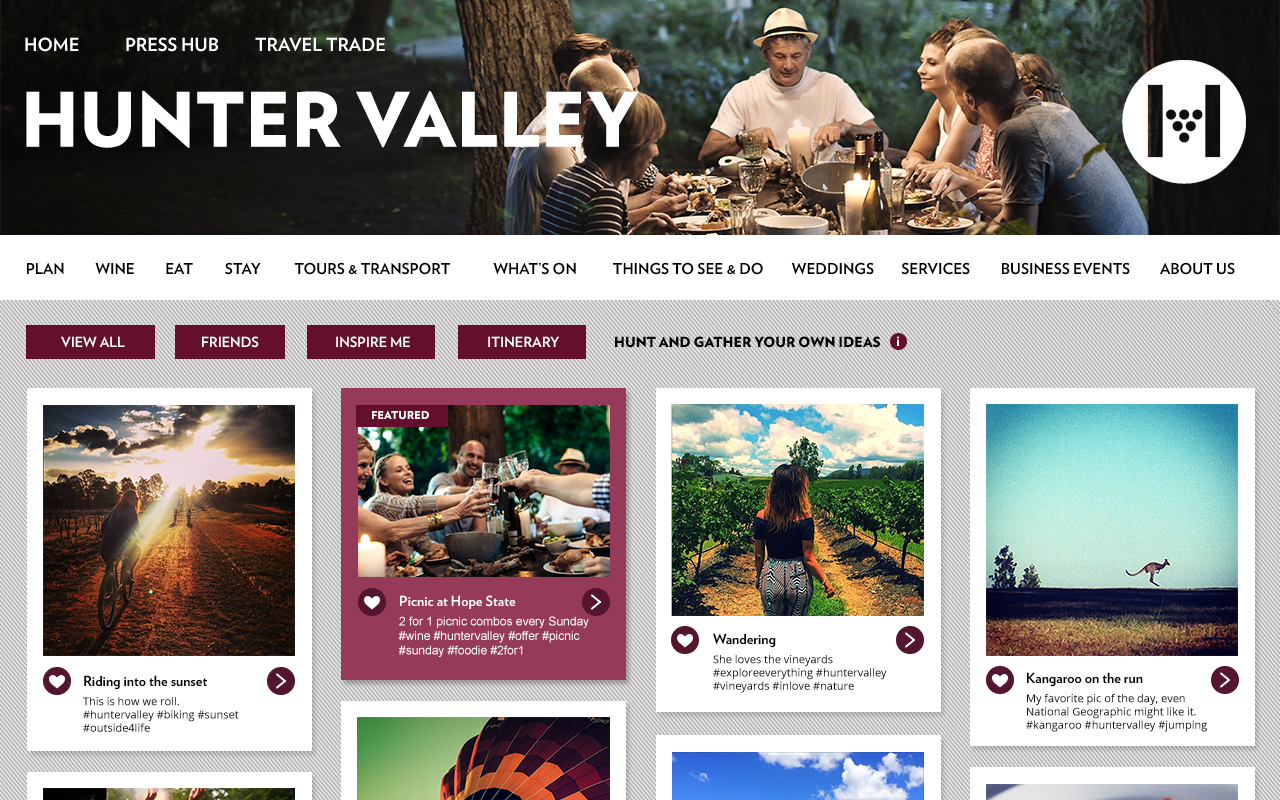The height and width of the screenshot is (800, 1280).
Task: Favorite the Wandering vineyard post
Action: (685, 640)
